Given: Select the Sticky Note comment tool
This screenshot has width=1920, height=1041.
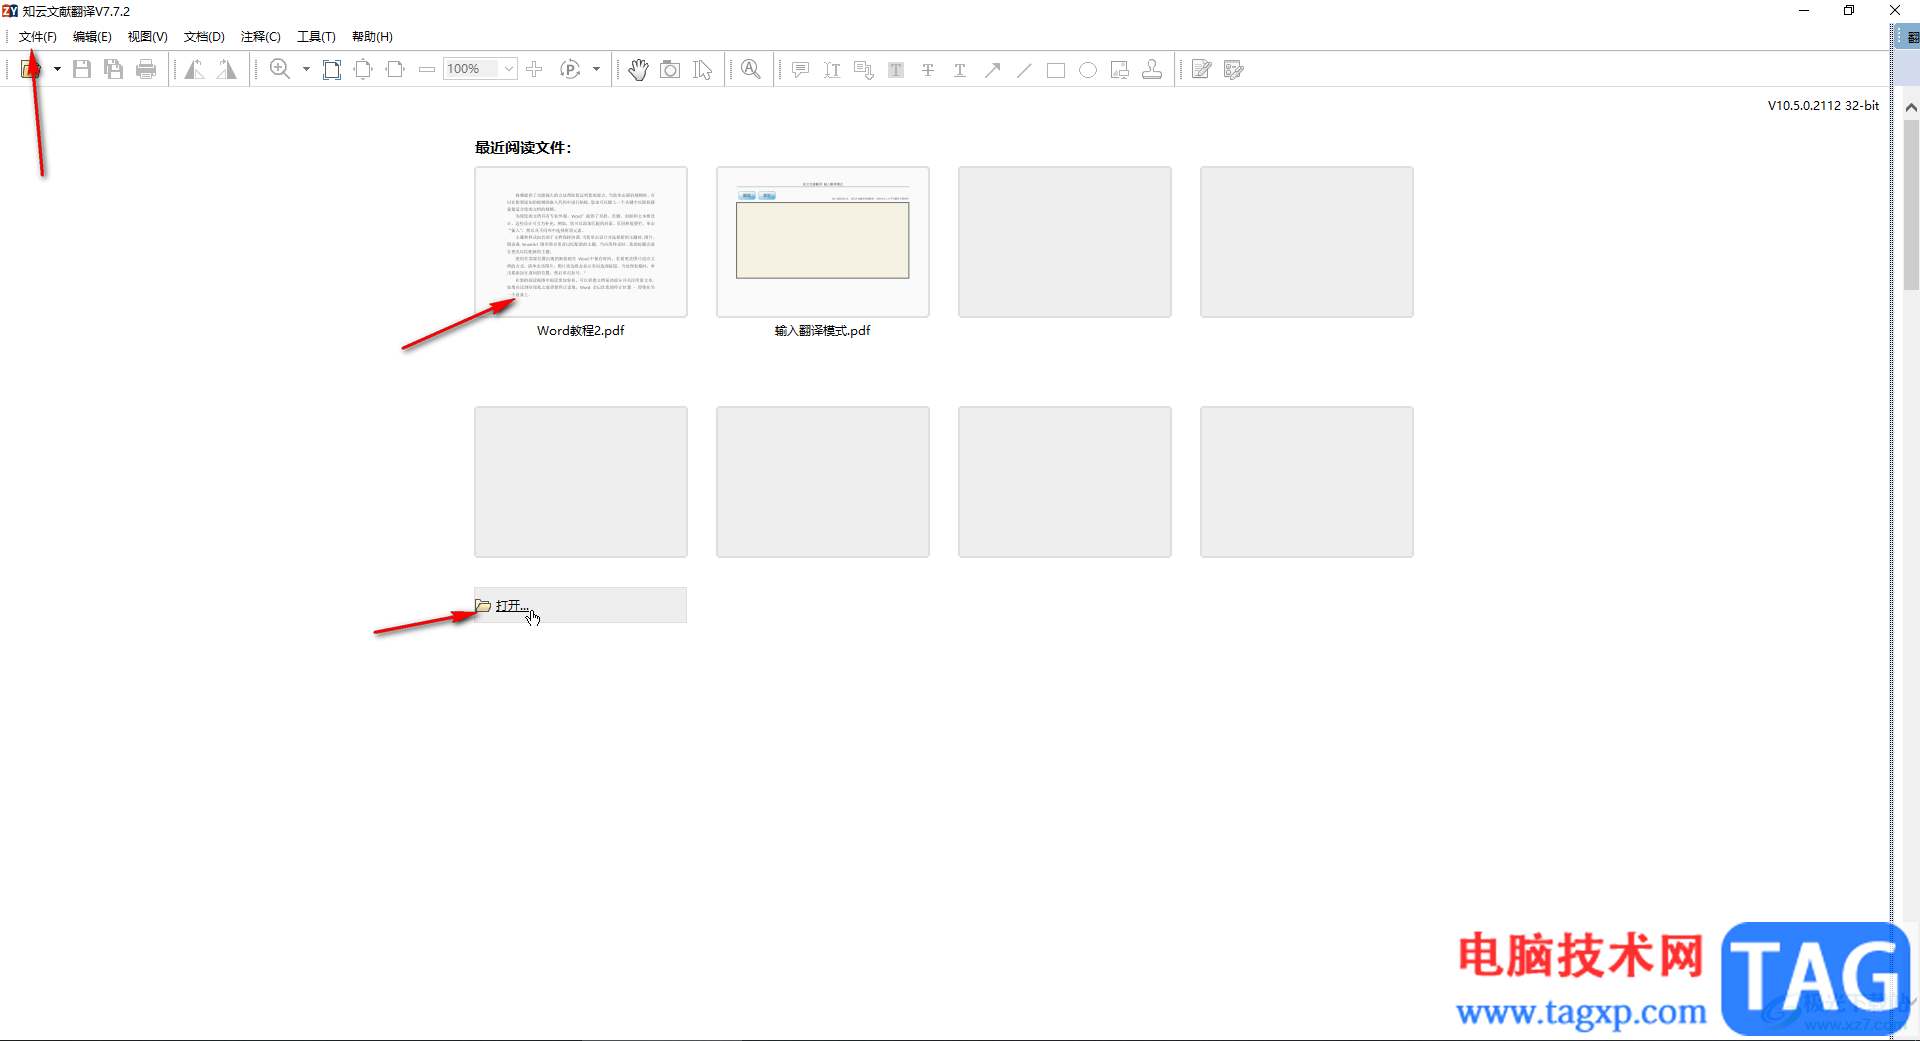Looking at the screenshot, I should 800,69.
